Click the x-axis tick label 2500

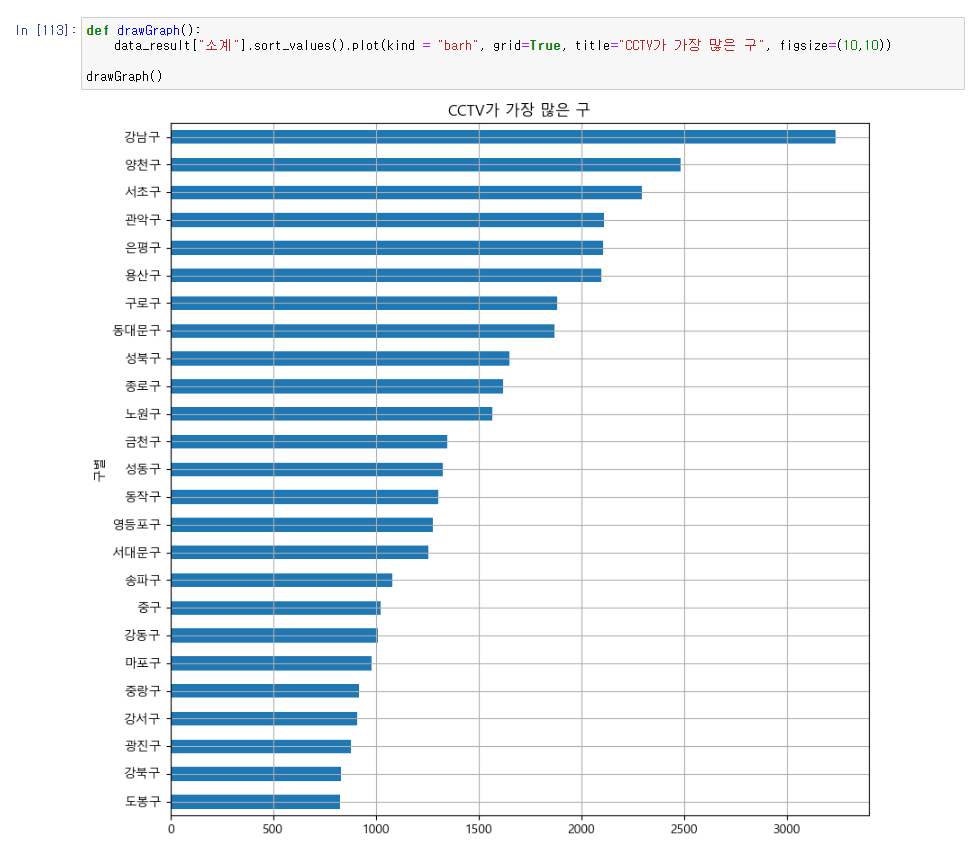tap(684, 829)
